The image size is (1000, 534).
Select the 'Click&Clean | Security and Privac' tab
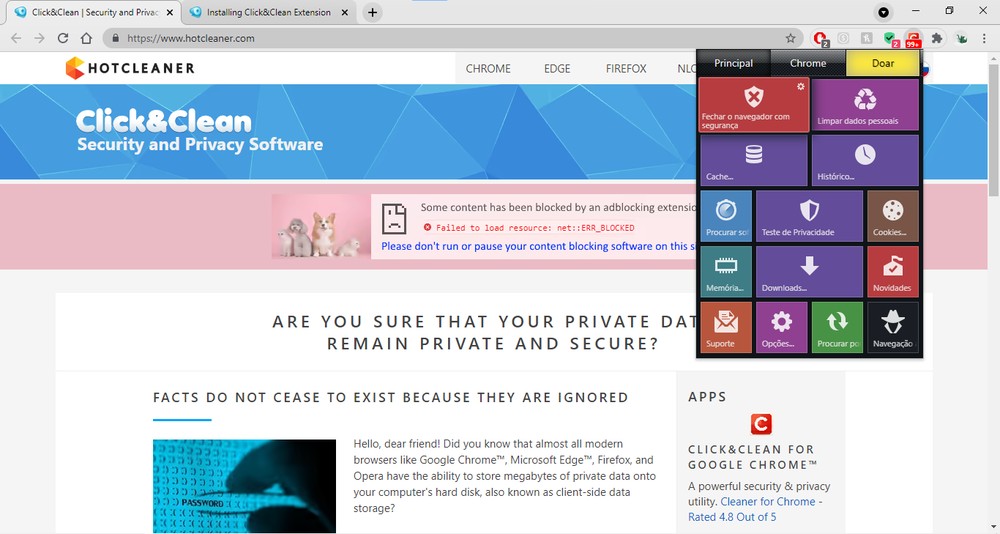94,12
